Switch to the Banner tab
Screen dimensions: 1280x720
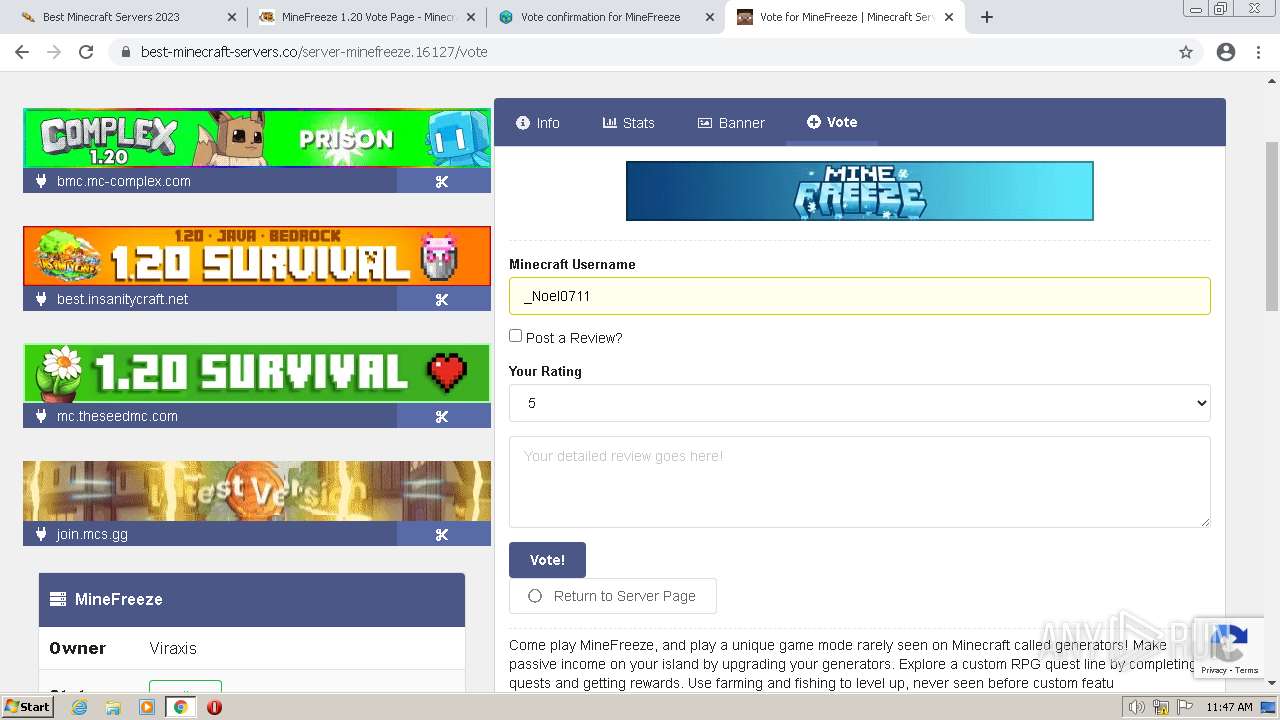[x=731, y=123]
